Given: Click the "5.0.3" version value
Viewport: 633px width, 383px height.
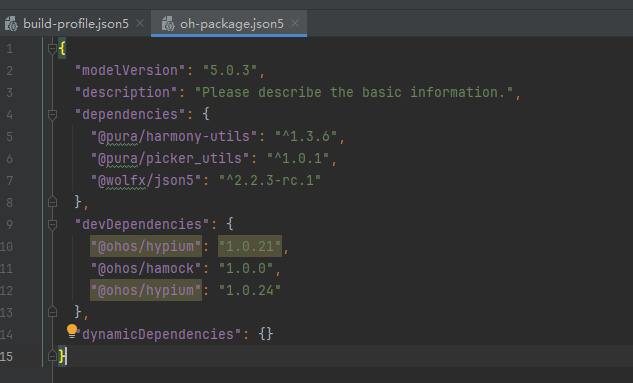Looking at the screenshot, I should [230, 71].
